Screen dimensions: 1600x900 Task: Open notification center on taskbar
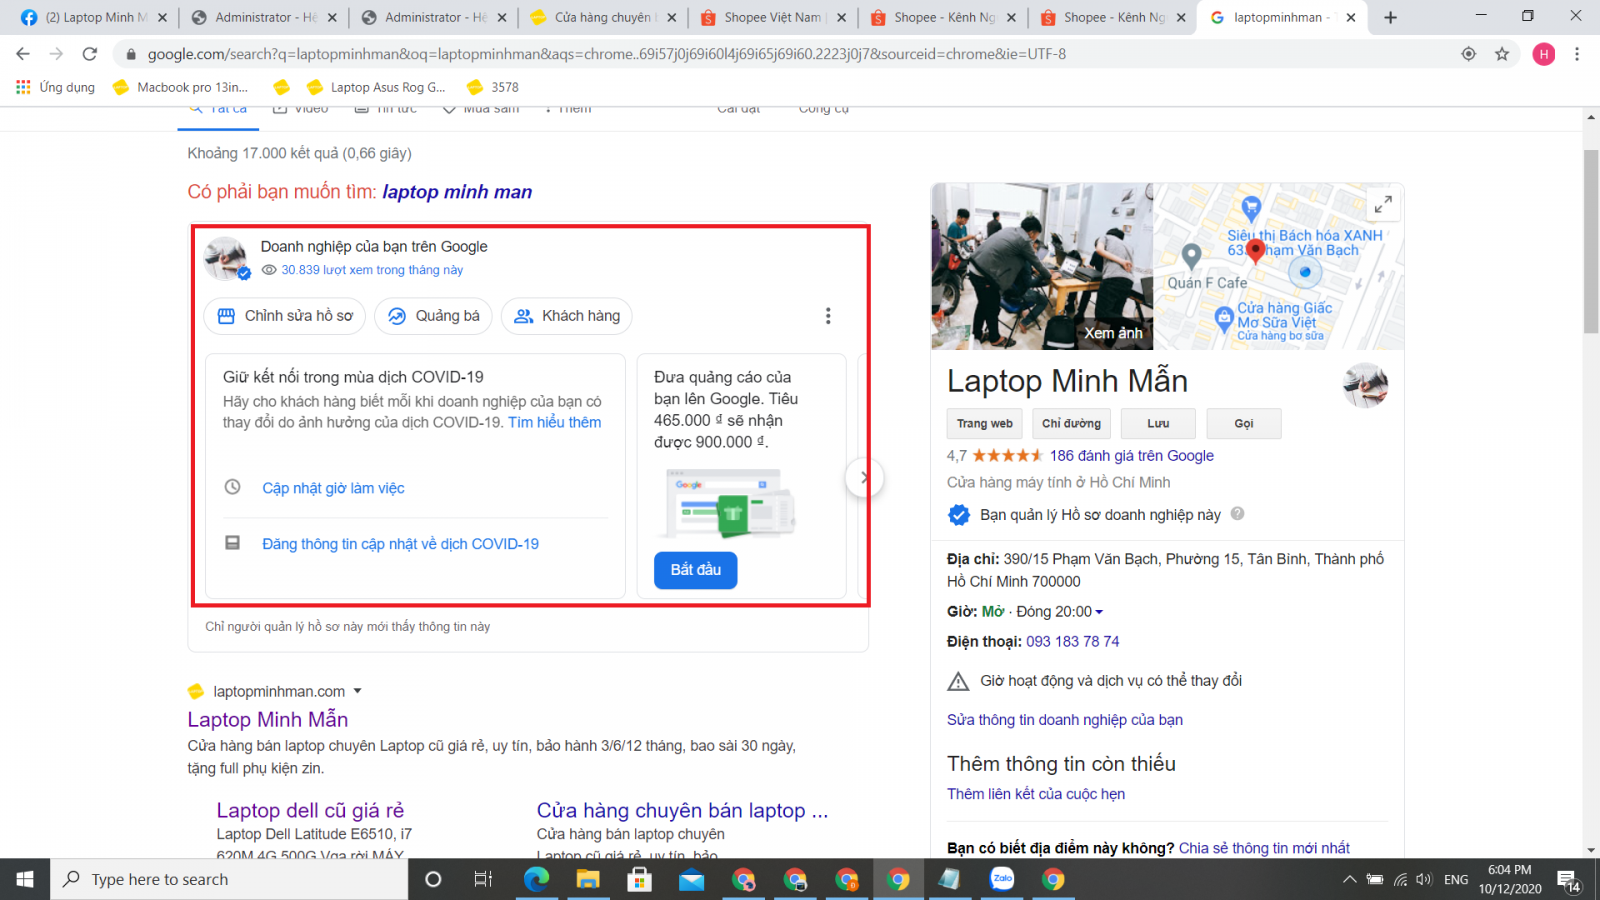[x=1569, y=880]
